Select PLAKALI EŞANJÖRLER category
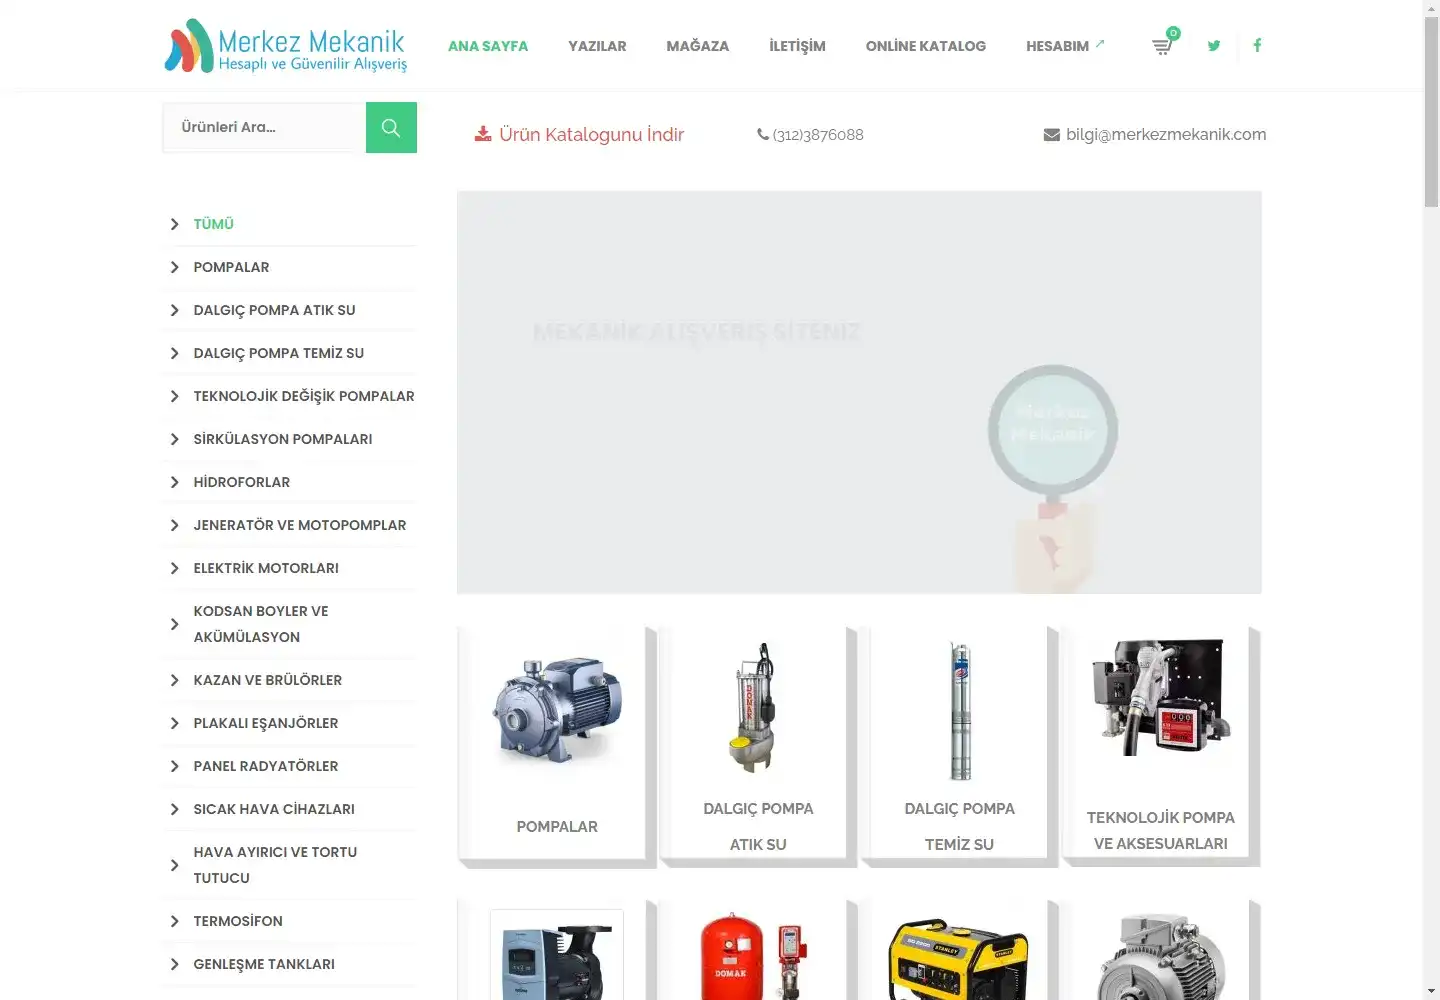 (266, 723)
